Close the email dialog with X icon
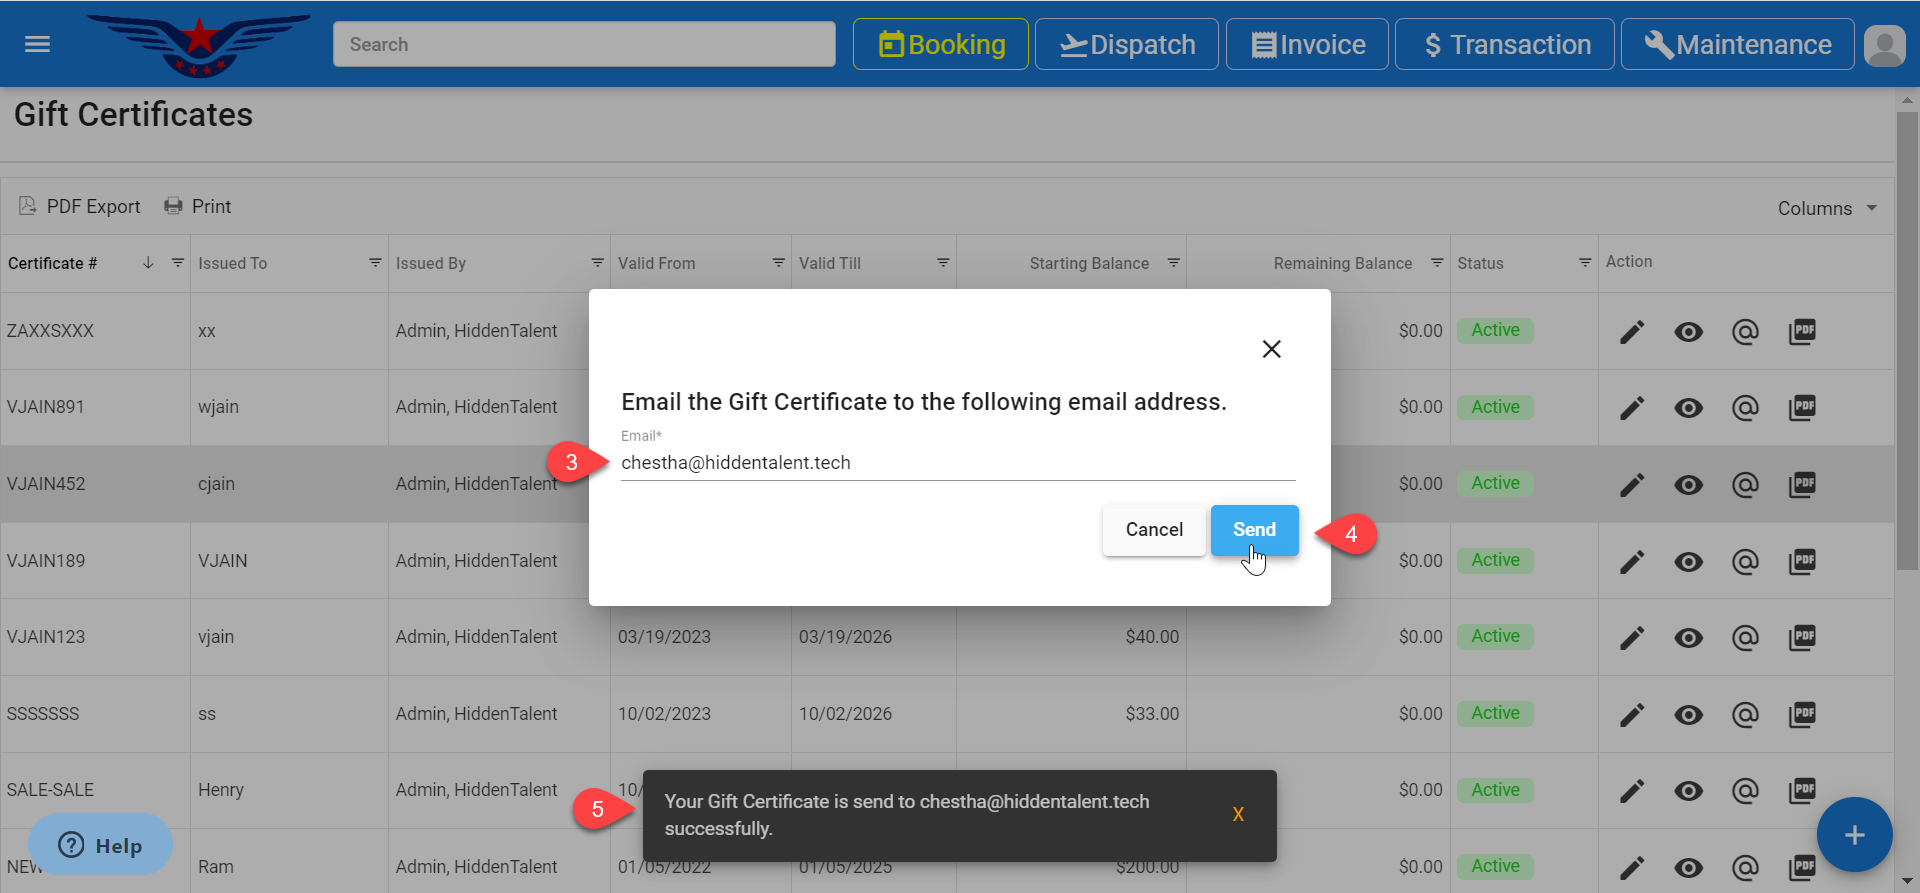The image size is (1920, 893). pos(1271,349)
